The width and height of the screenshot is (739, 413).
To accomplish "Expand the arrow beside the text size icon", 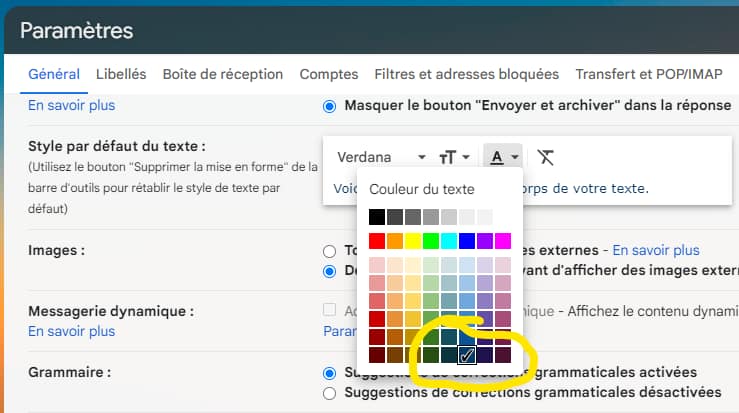I will [466, 158].
